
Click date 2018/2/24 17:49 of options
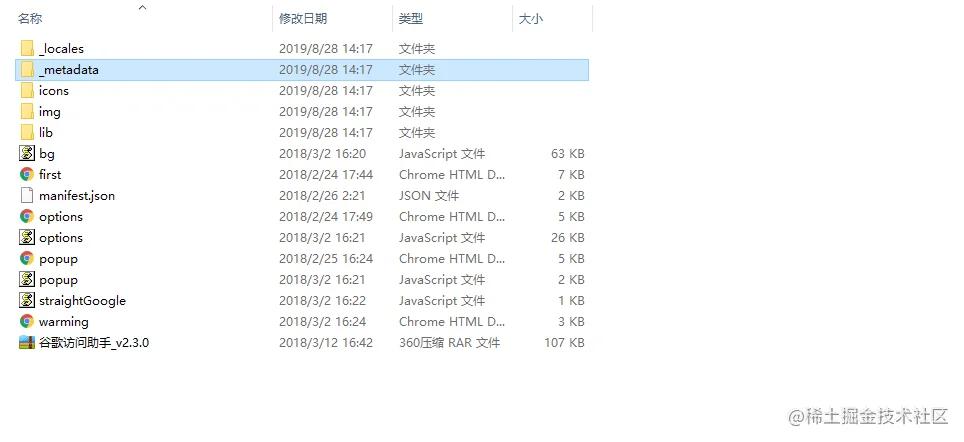click(x=326, y=216)
